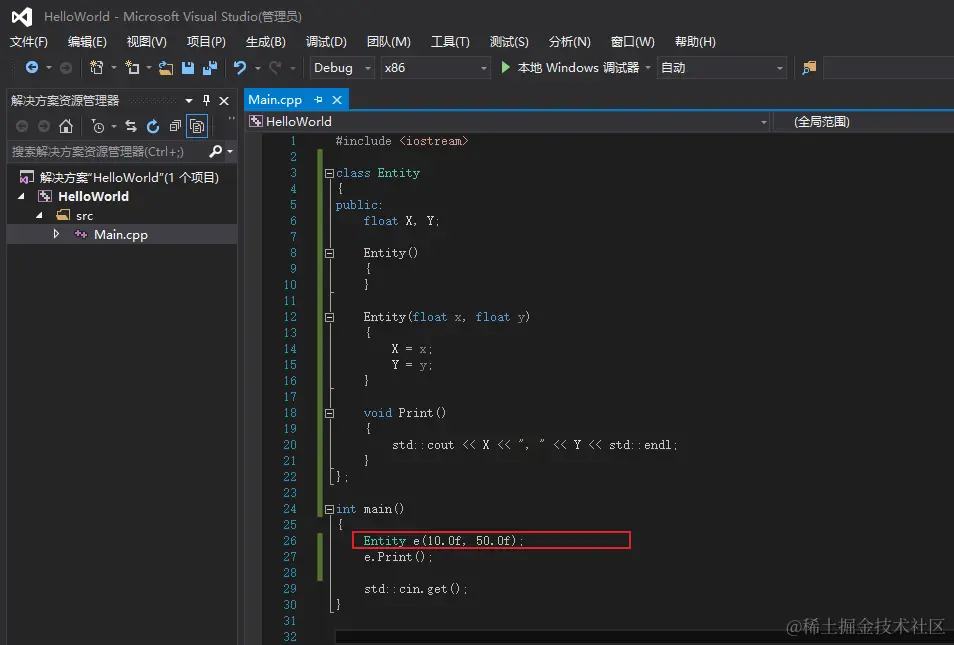Screen dimensions: 954x645
Task: Refresh the Solution Explorer
Action: [x=153, y=126]
